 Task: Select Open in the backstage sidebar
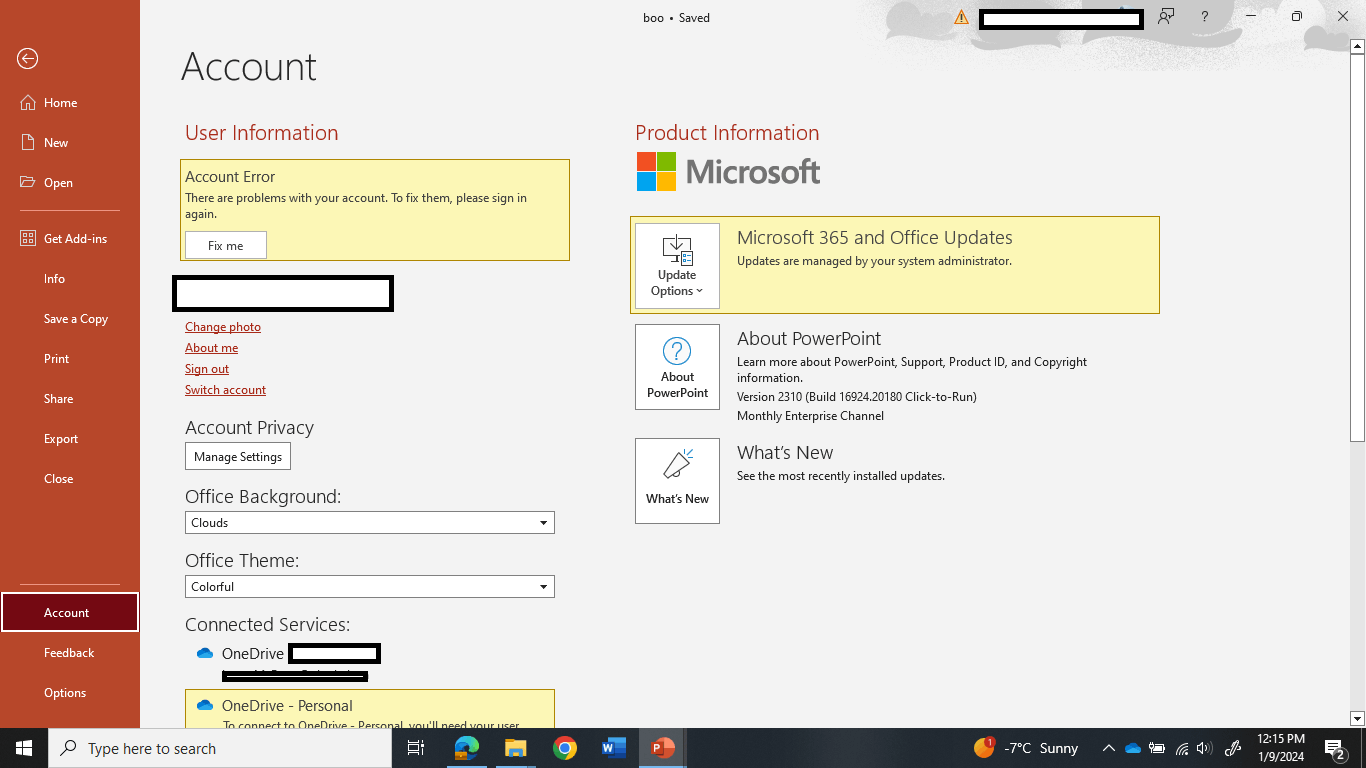click(70, 183)
